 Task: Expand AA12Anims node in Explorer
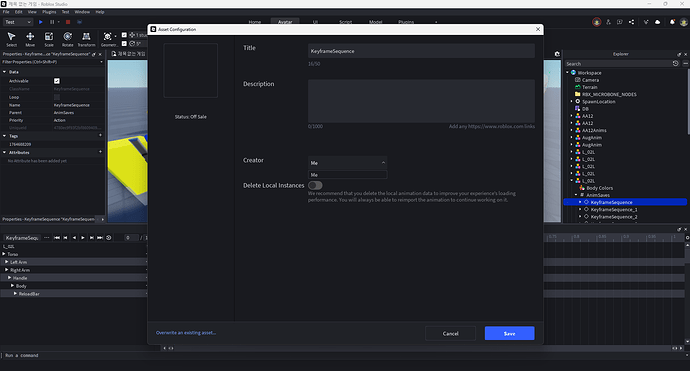(572, 130)
